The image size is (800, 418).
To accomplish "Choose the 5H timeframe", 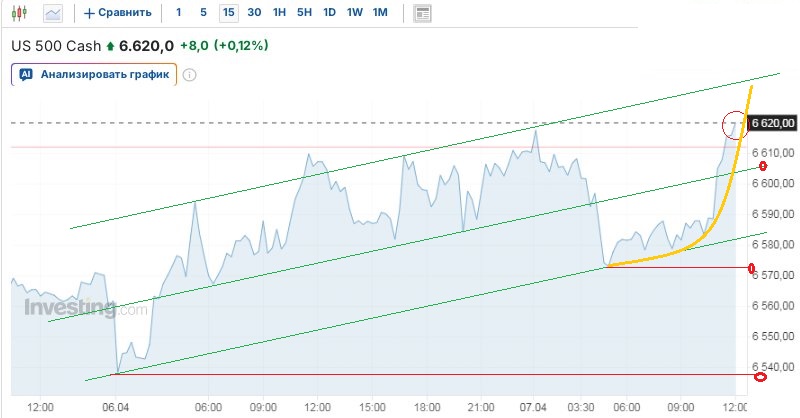I will [304, 13].
